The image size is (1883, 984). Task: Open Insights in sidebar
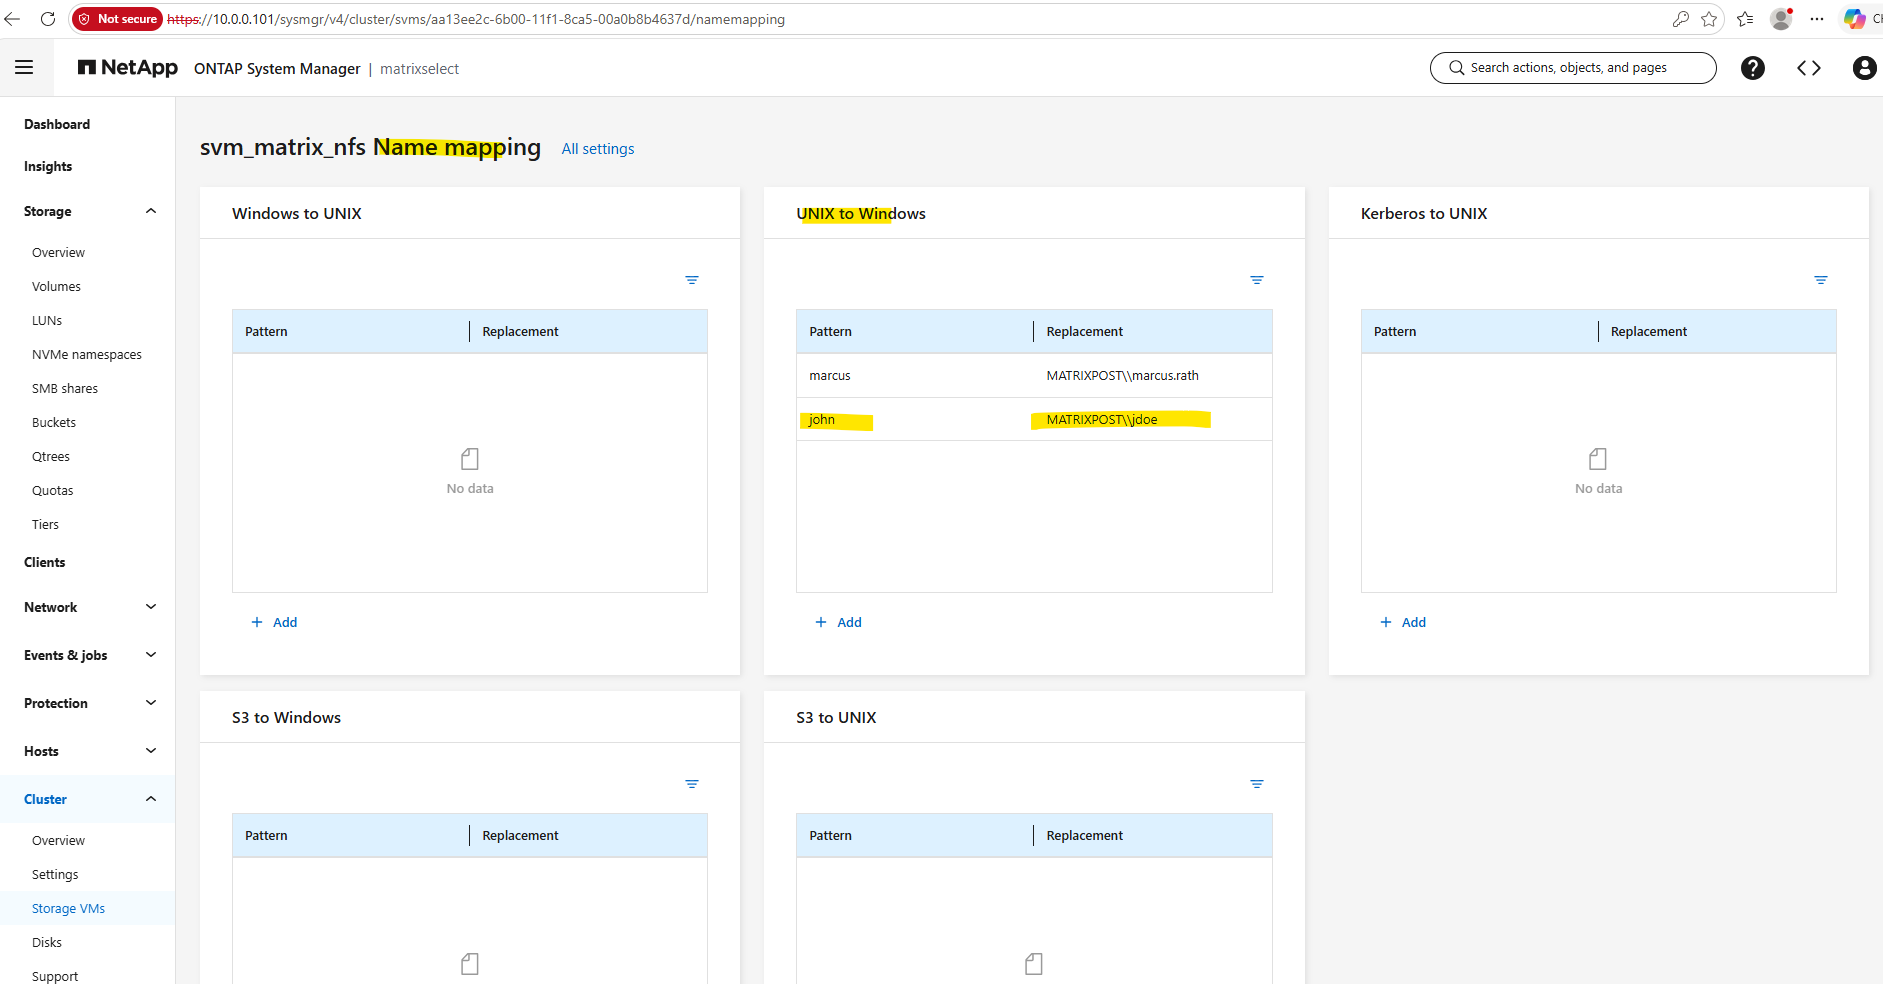pos(48,166)
